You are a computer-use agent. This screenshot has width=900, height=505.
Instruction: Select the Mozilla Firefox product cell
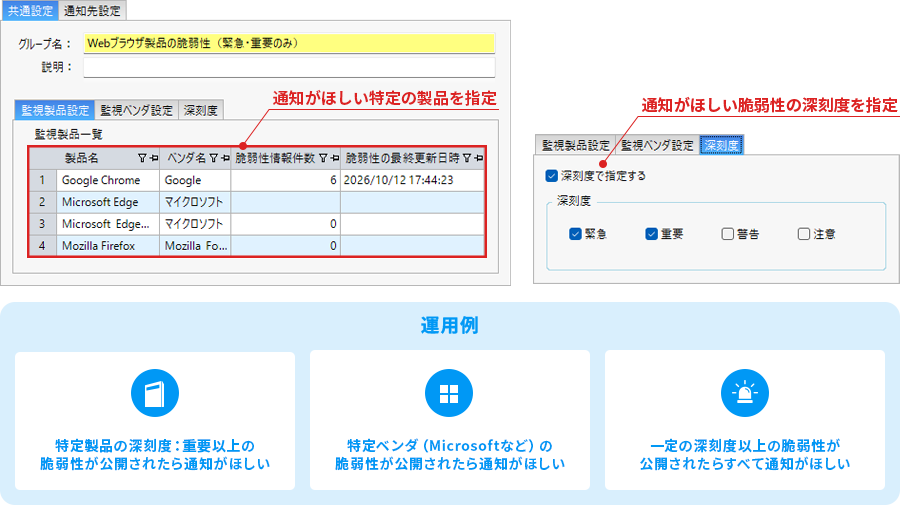108,246
